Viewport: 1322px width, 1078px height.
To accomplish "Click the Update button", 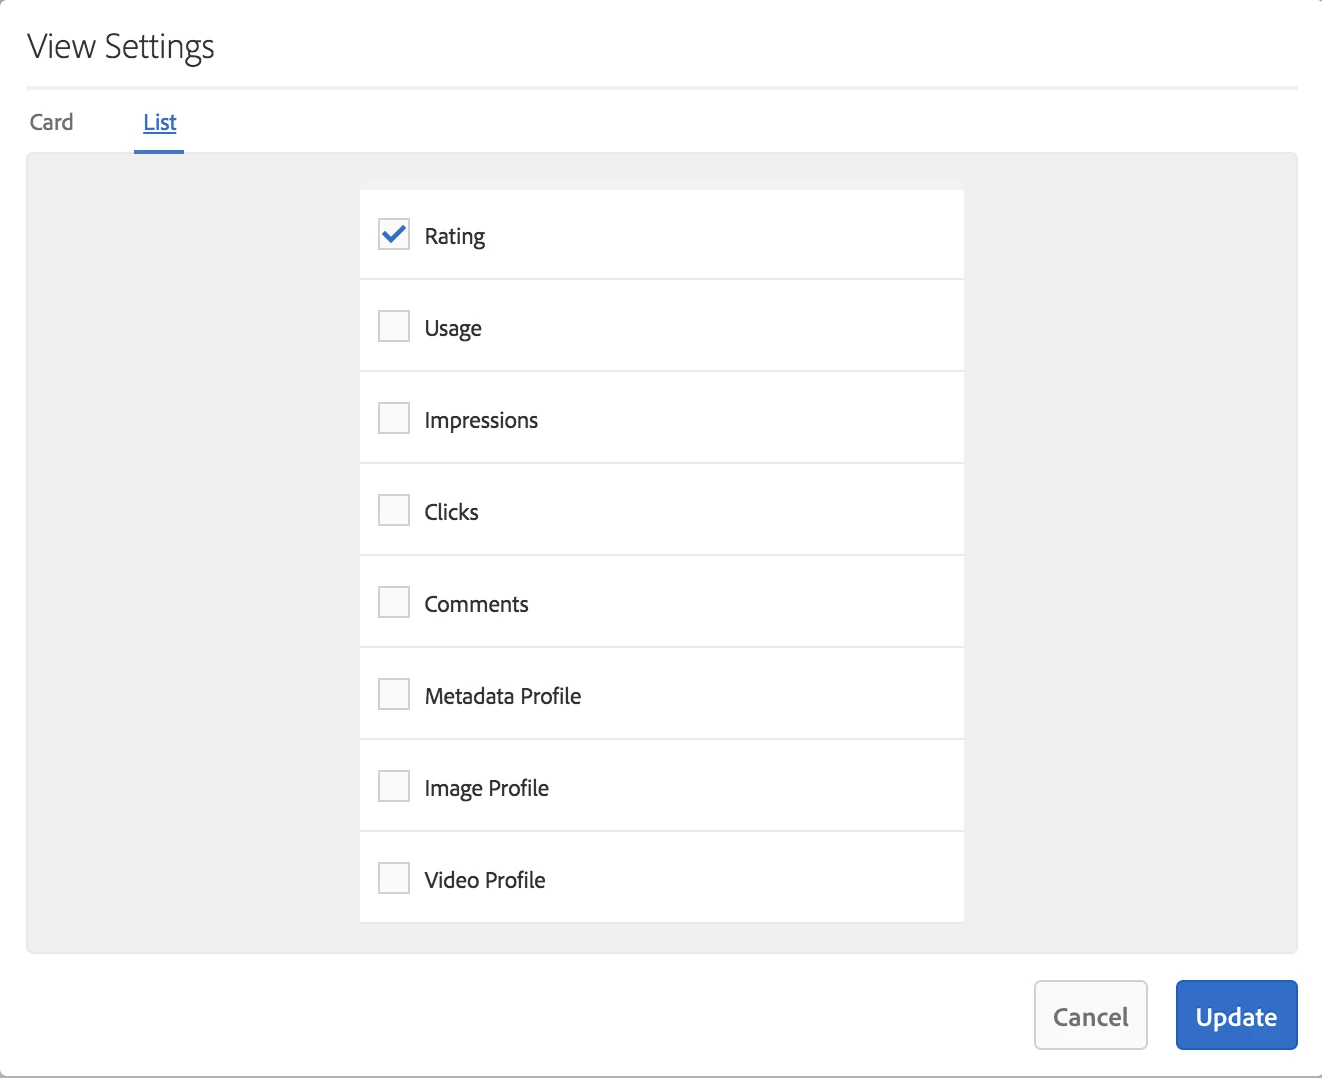I will coord(1236,1016).
